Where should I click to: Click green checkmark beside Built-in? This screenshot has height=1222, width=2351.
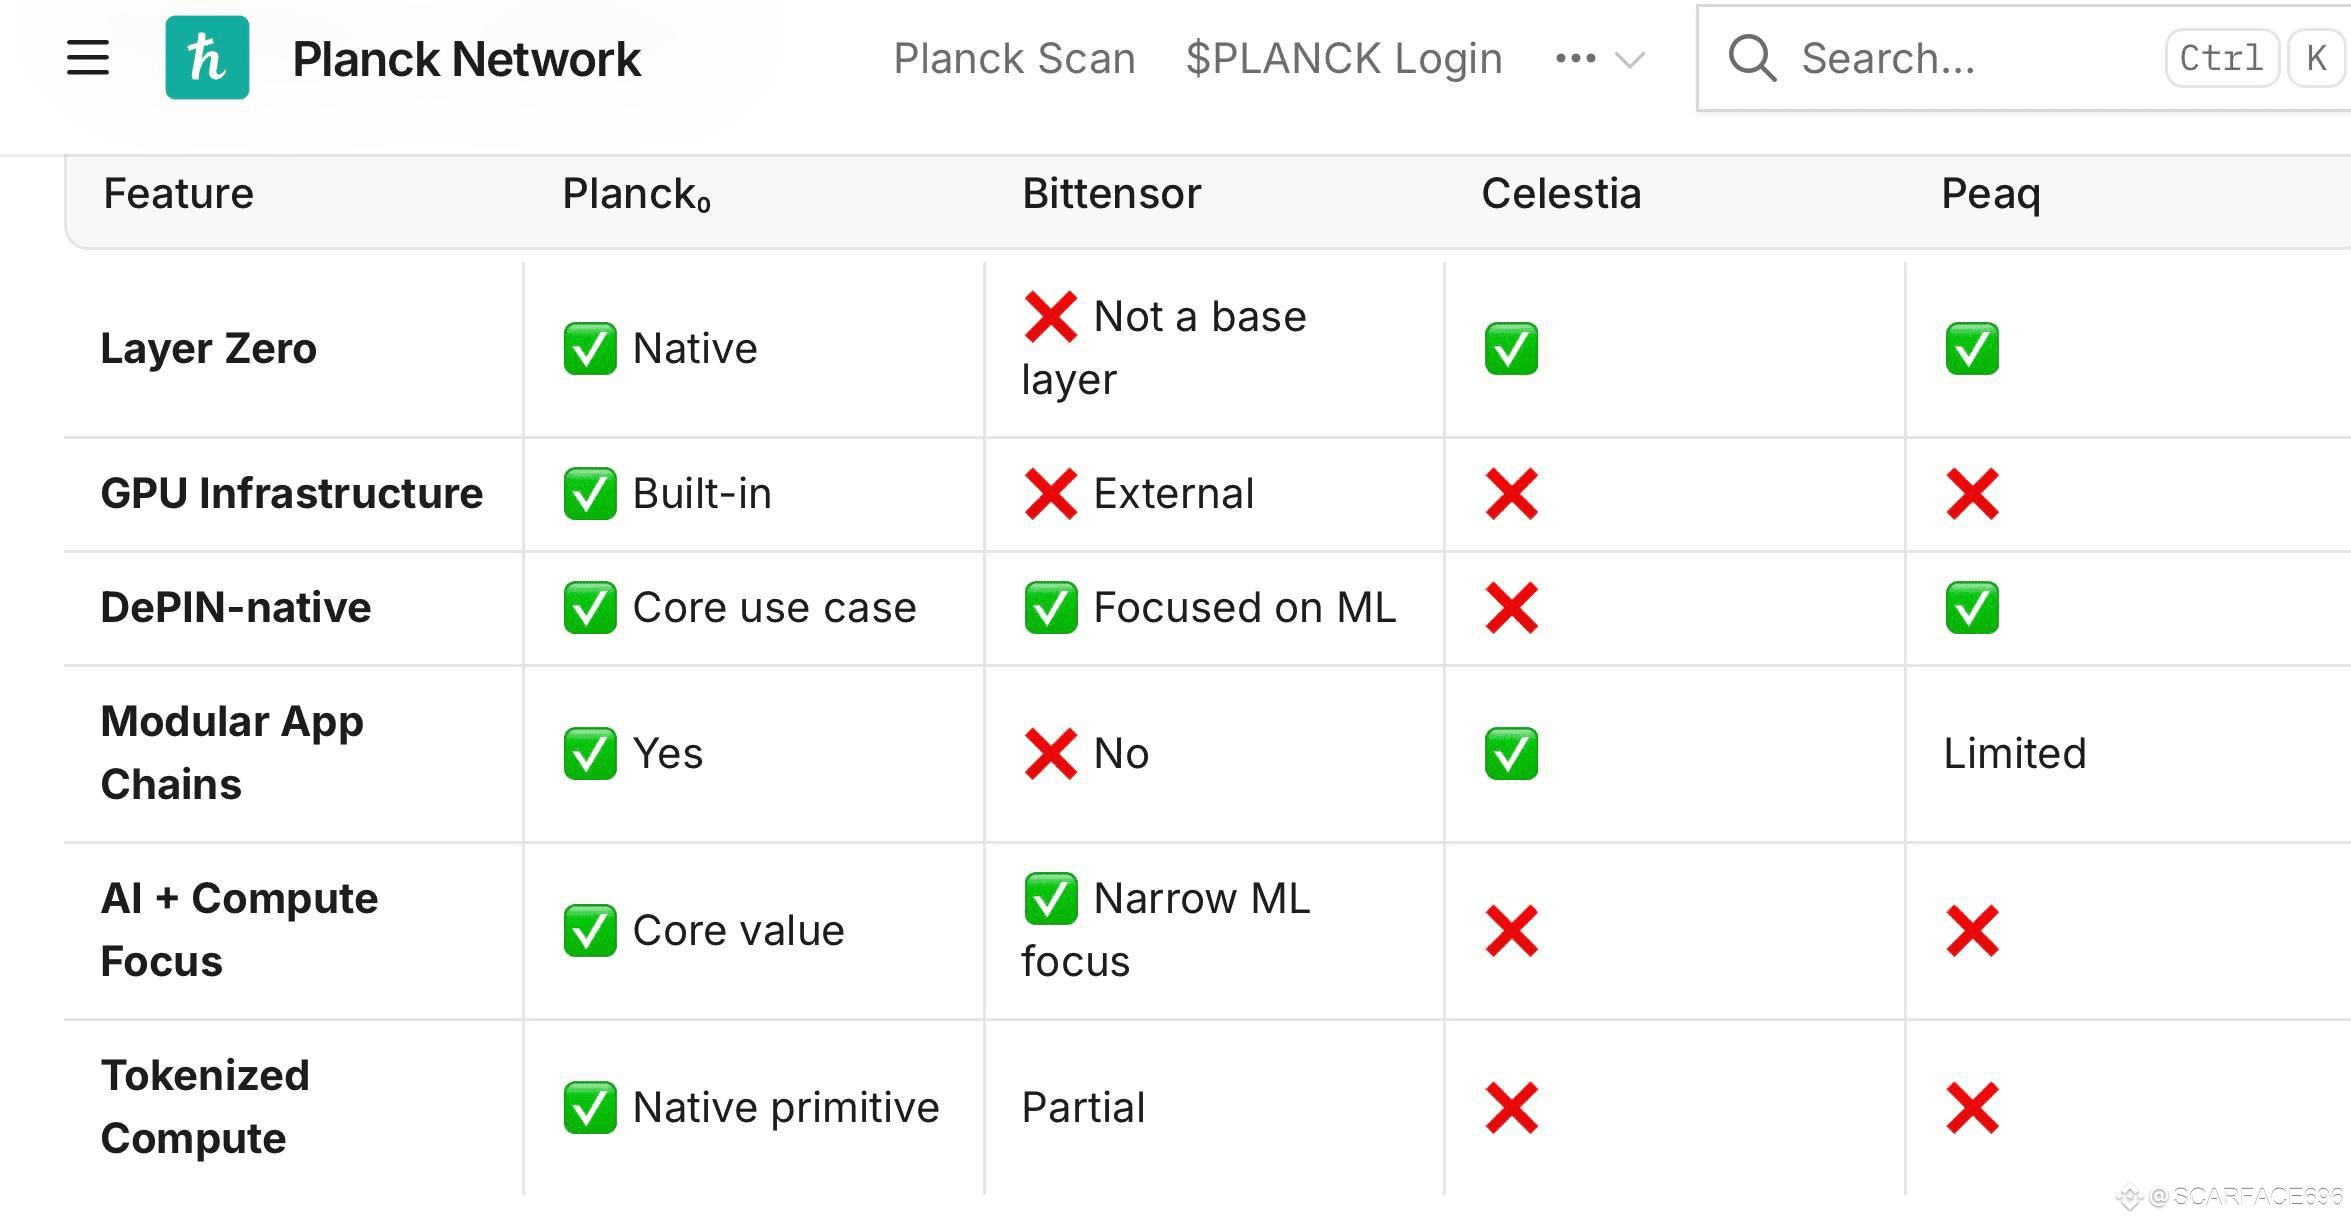pos(590,494)
